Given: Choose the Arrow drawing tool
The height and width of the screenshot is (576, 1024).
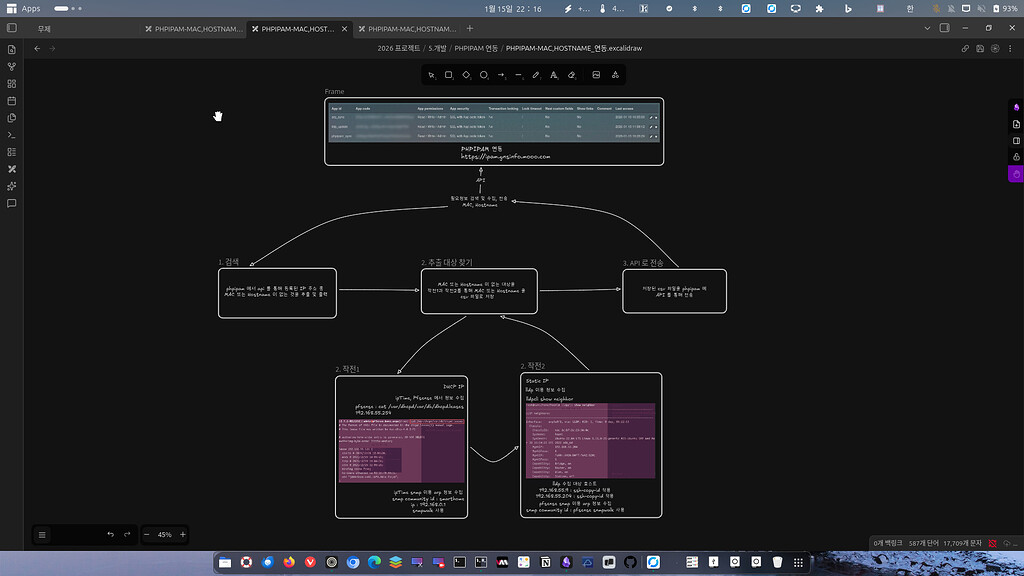Looking at the screenshot, I should coord(501,75).
